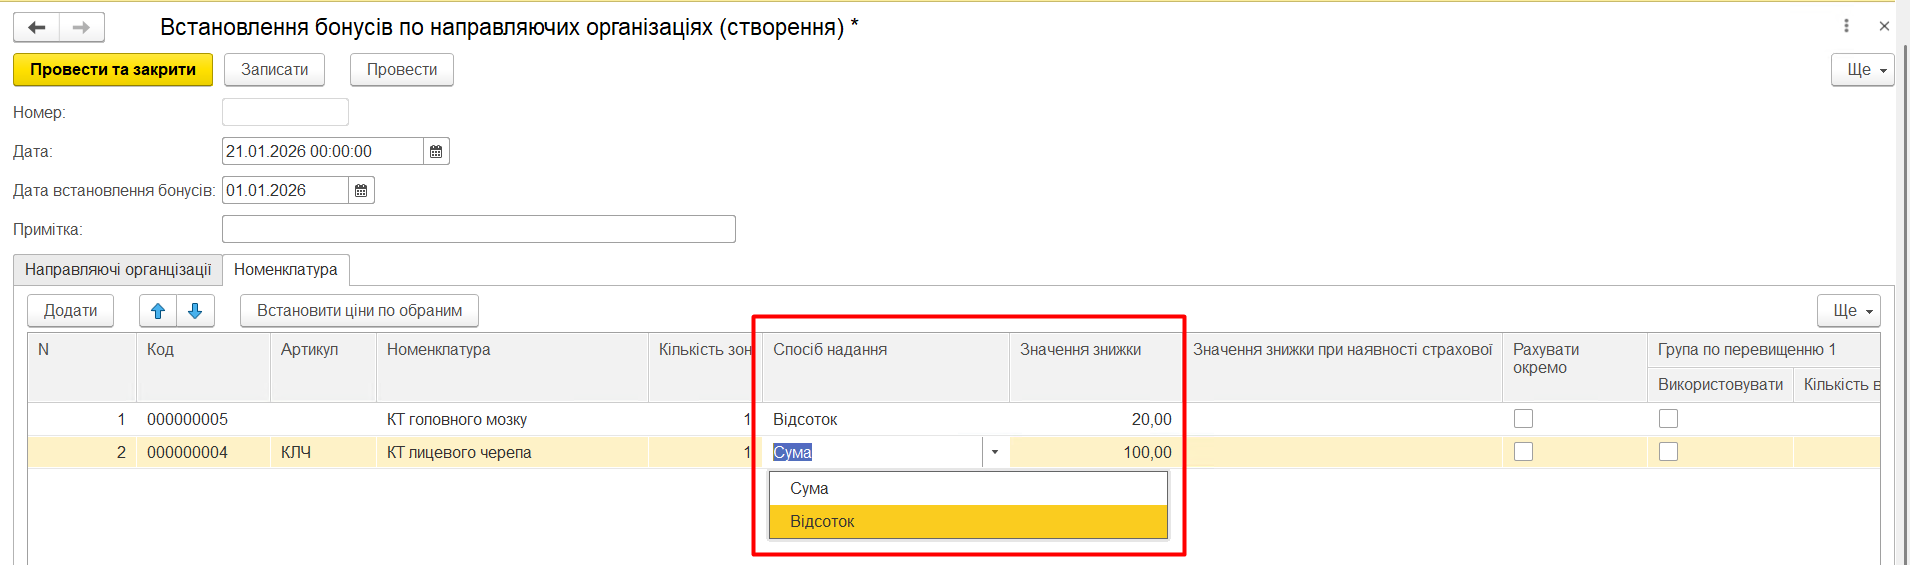Viewport: 1910px width, 565px height.
Task: Move row up with blue arrow
Action: coord(158,311)
